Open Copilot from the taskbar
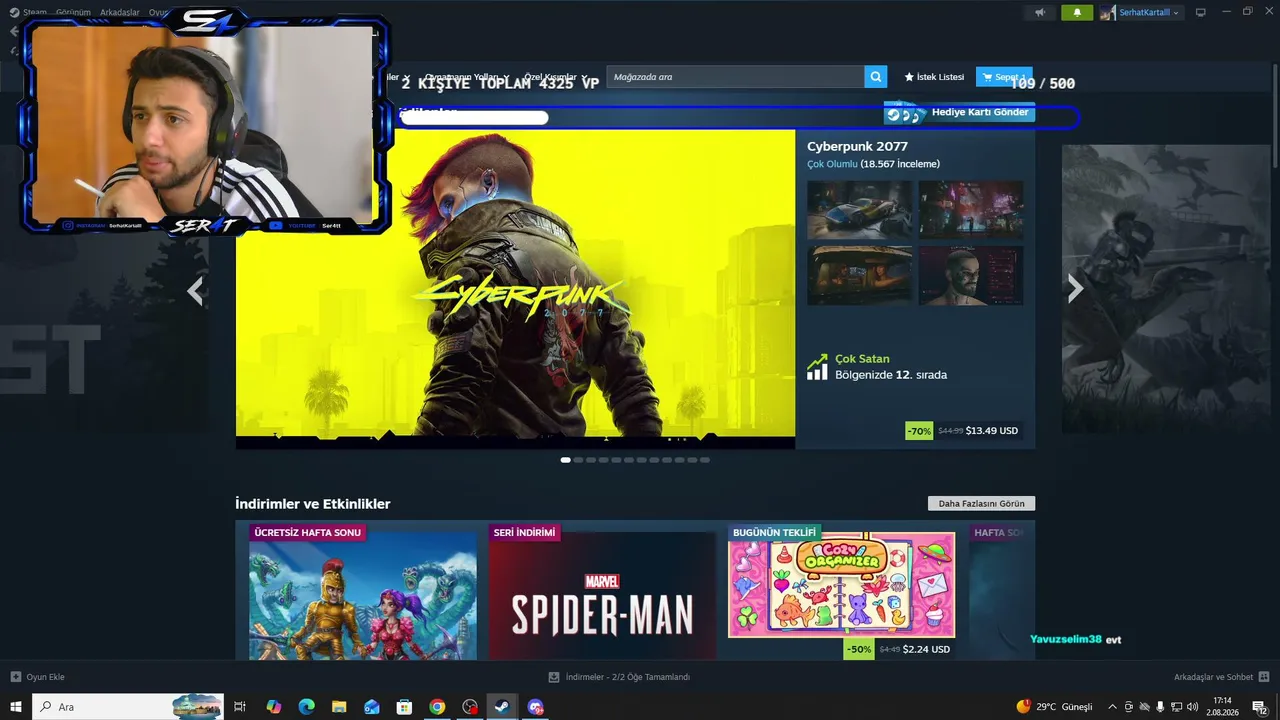Screen dimensions: 1280x720 pos(274,707)
